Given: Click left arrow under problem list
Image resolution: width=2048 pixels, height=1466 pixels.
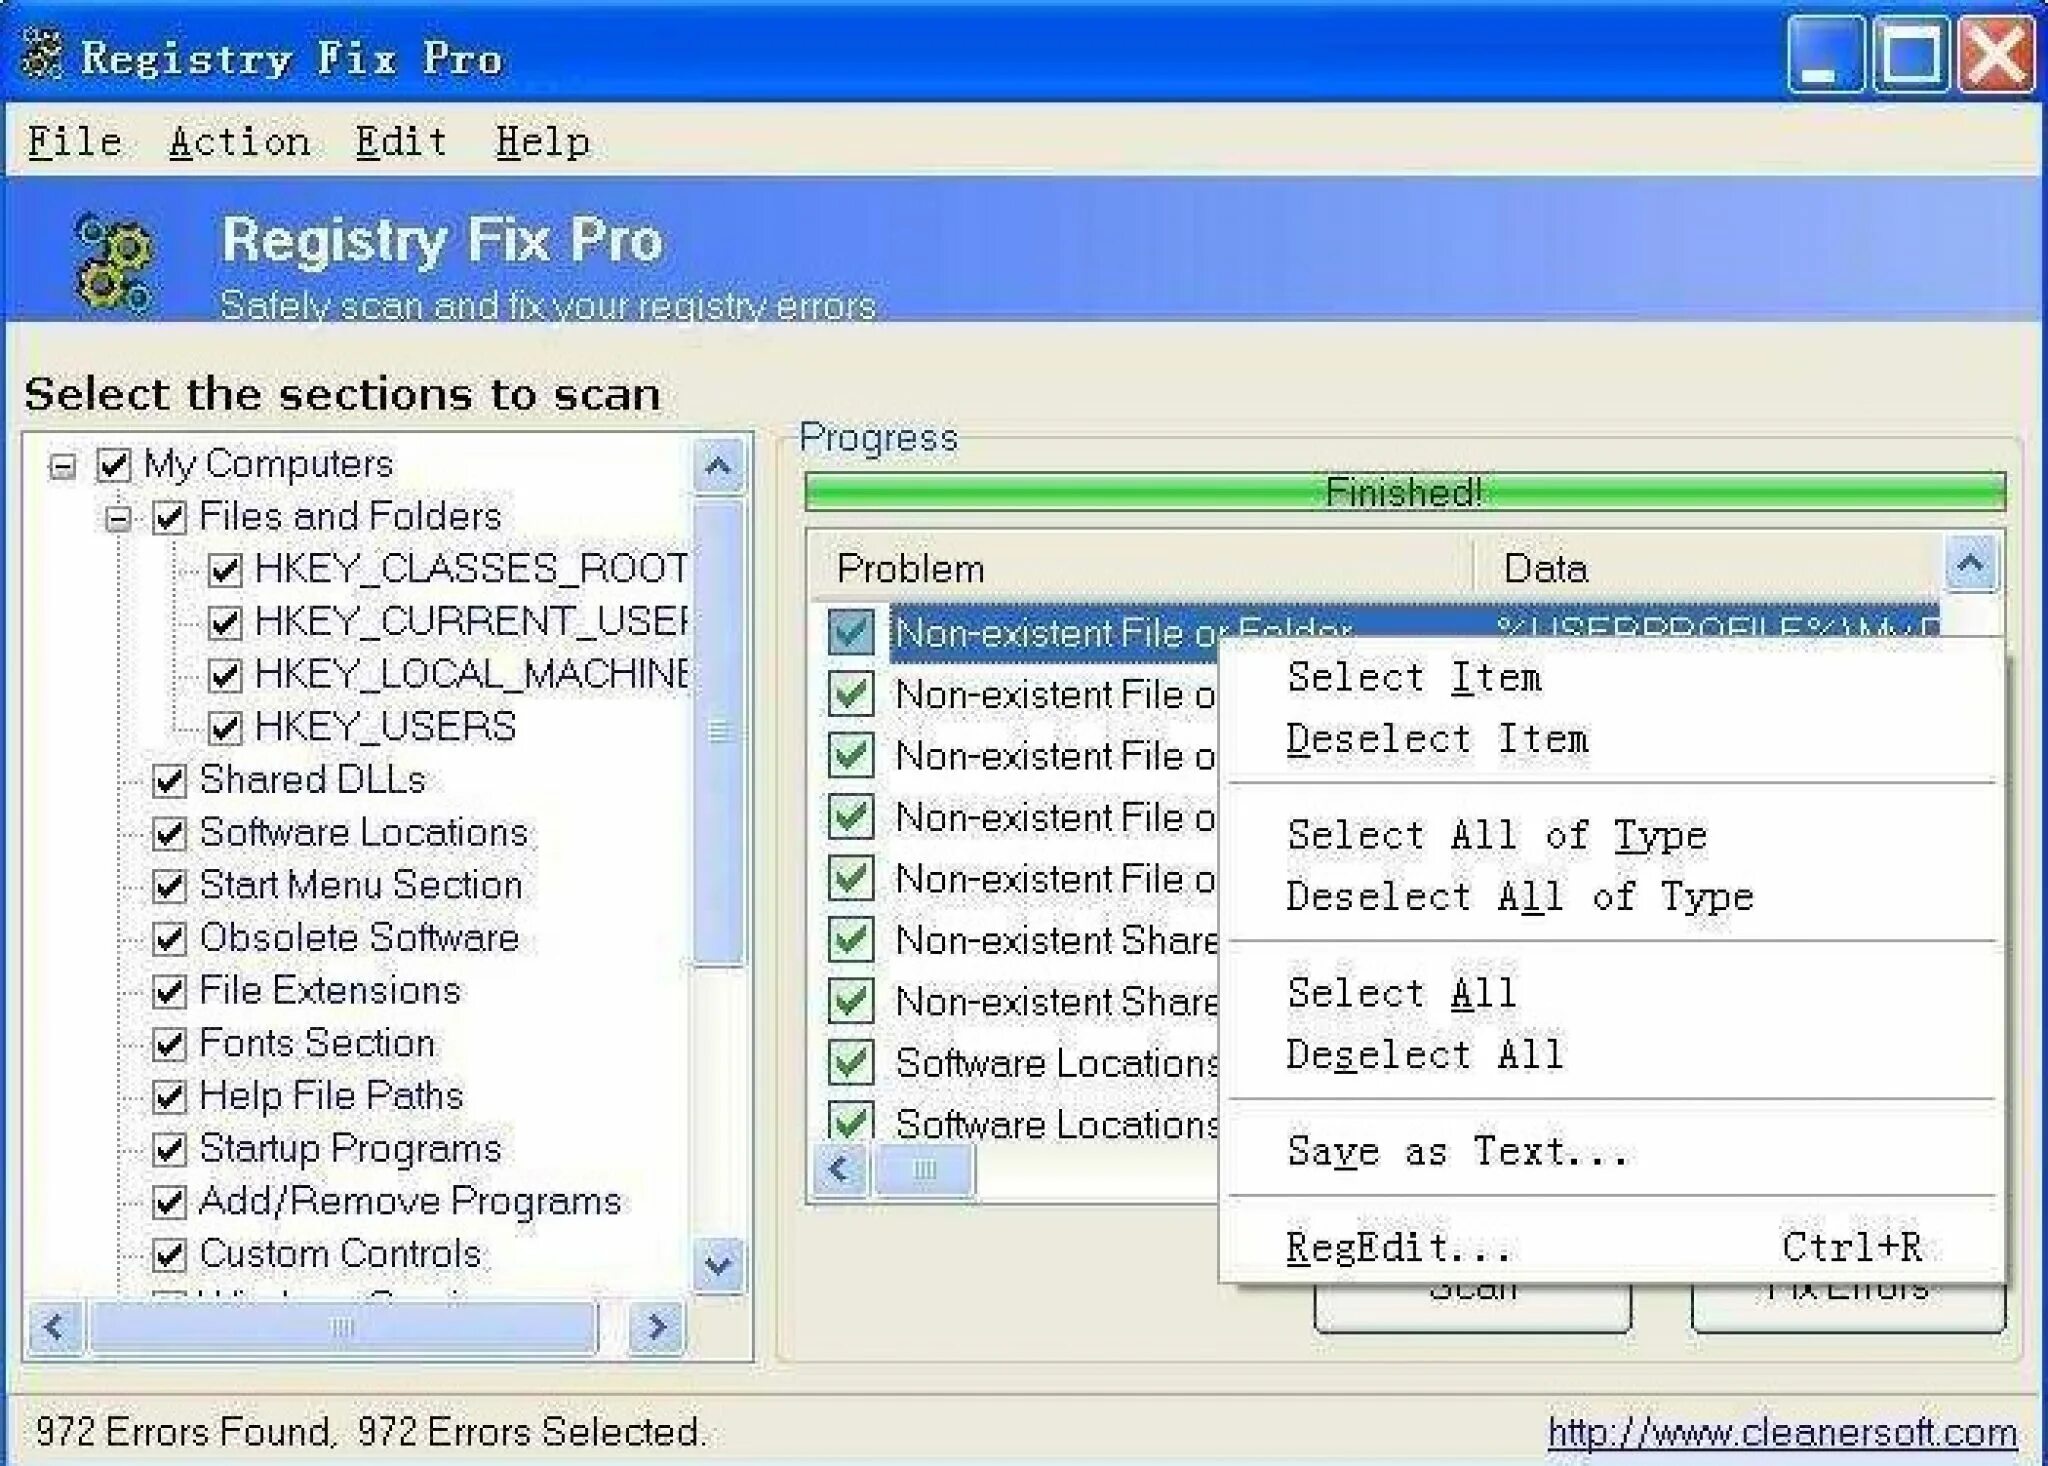Looking at the screenshot, I should (840, 1169).
